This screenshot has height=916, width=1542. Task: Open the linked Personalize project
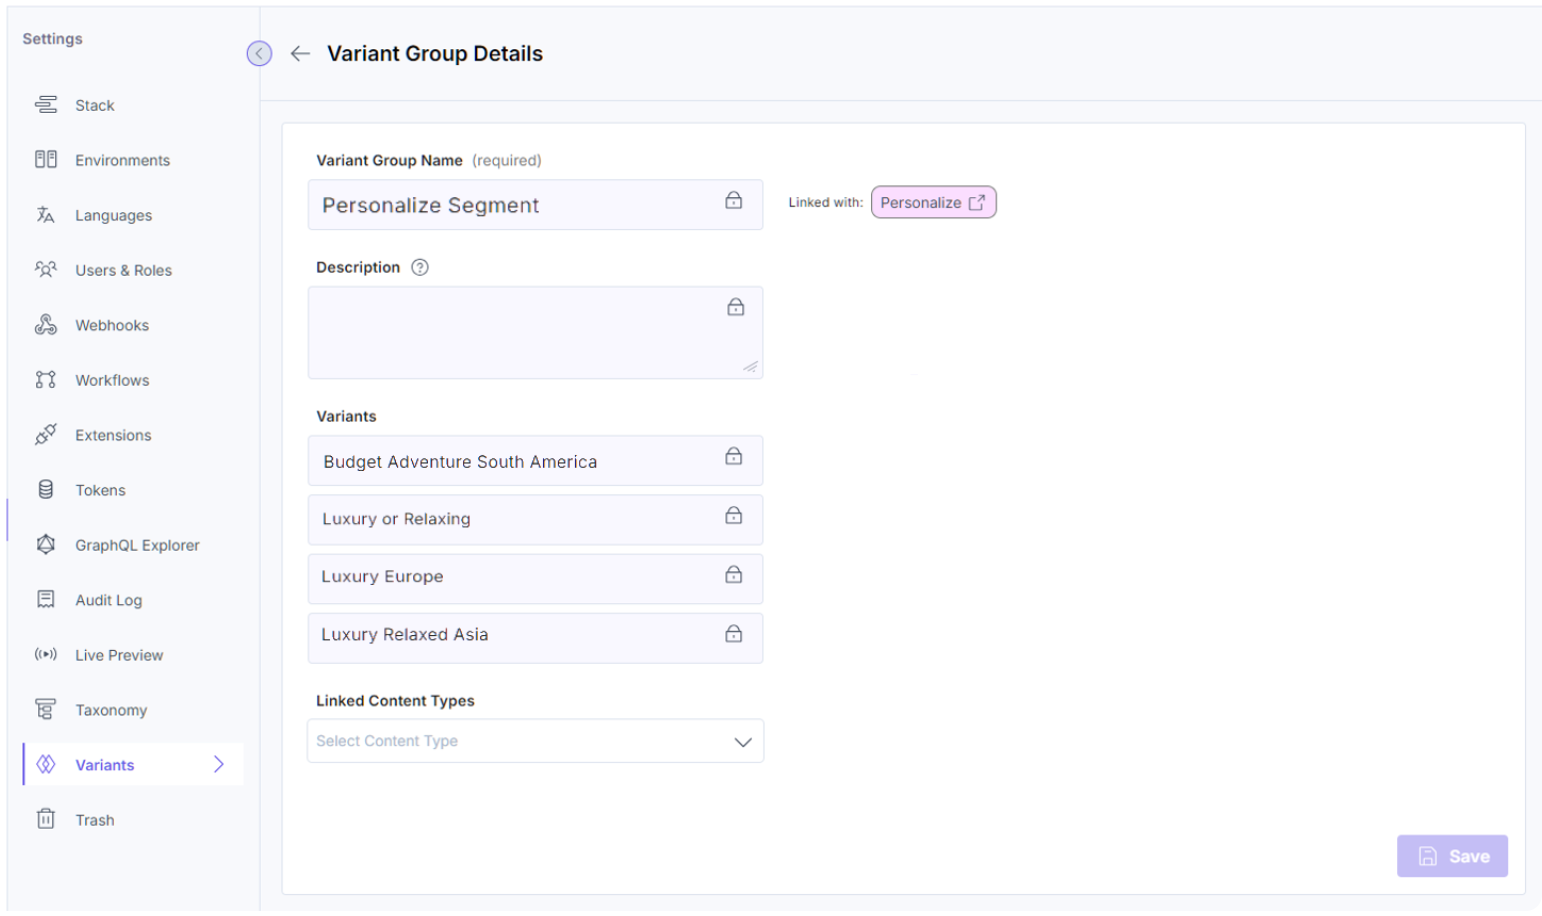[x=932, y=202]
